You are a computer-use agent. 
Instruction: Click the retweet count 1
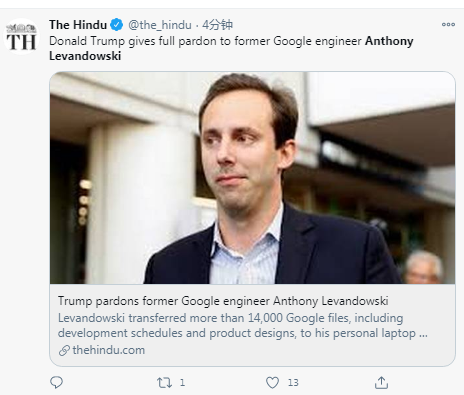pos(182,382)
